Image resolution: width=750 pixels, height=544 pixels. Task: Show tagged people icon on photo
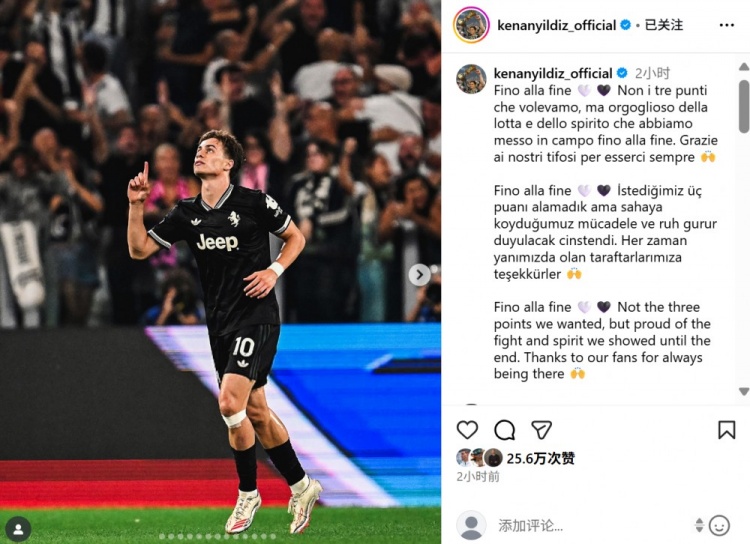pyautogui.click(x=19, y=529)
